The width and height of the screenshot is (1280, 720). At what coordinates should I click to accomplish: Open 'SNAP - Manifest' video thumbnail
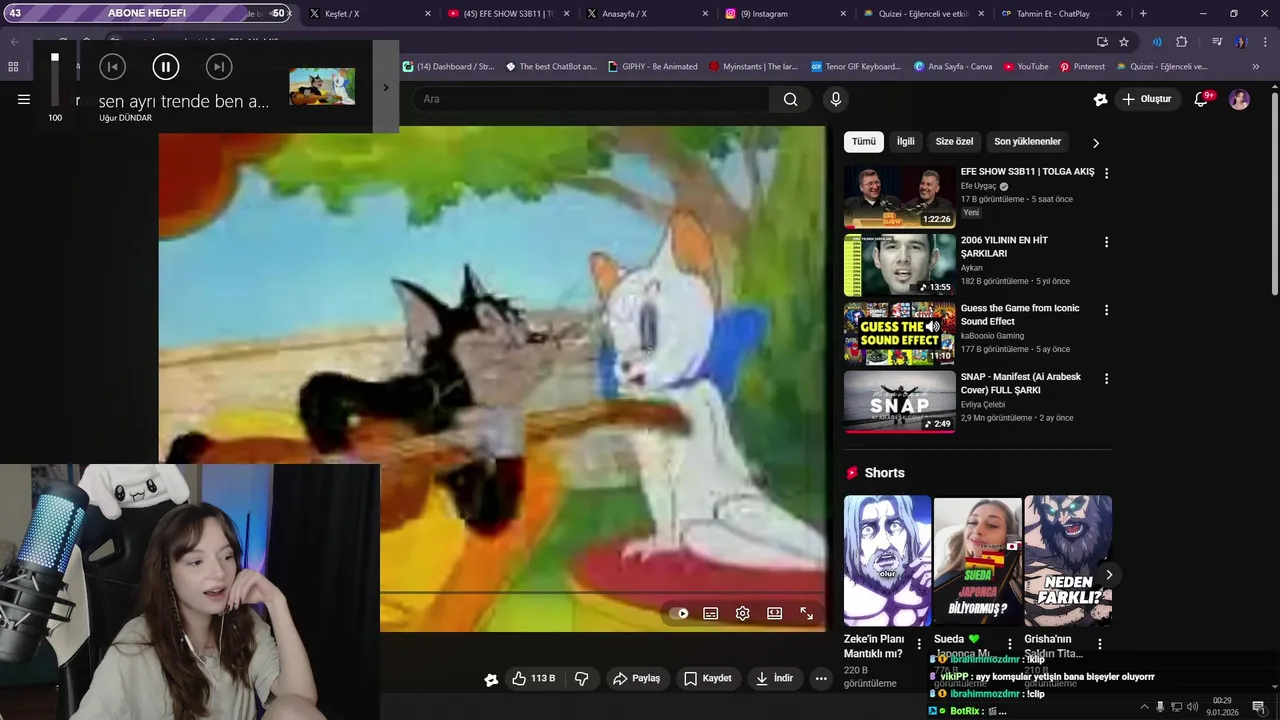click(x=899, y=402)
